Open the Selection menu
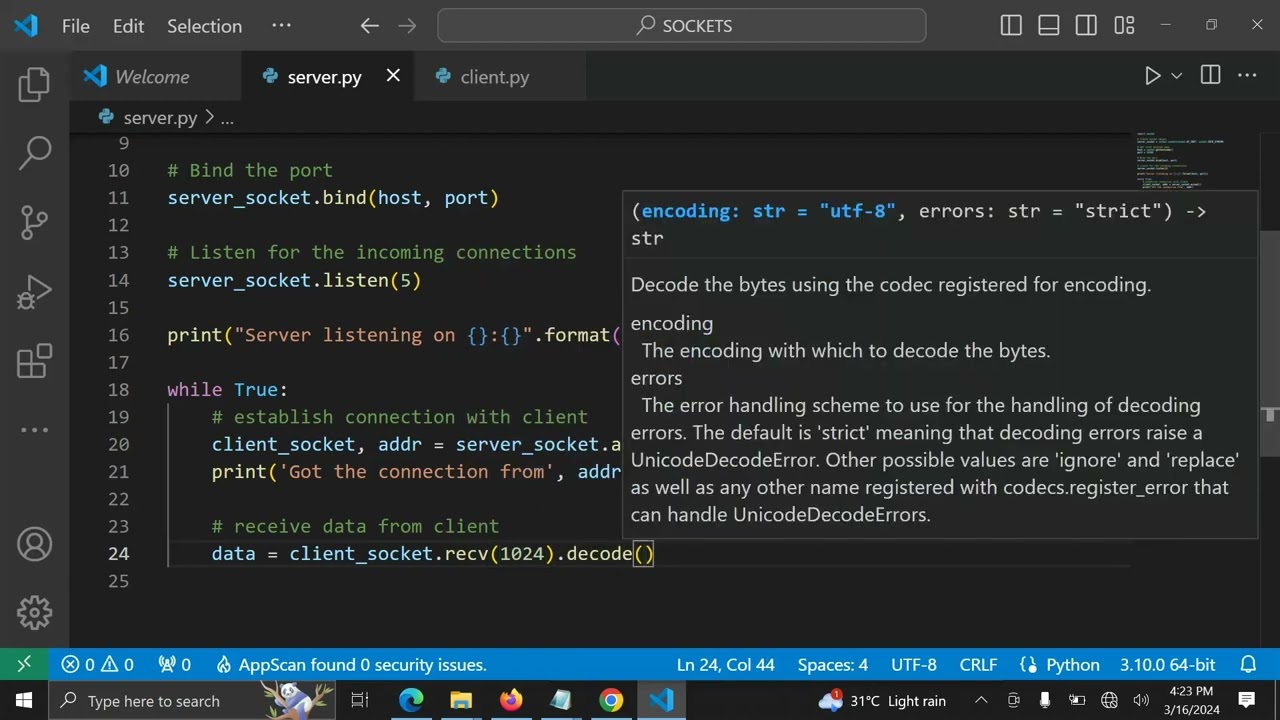This screenshot has width=1280, height=720. click(204, 26)
